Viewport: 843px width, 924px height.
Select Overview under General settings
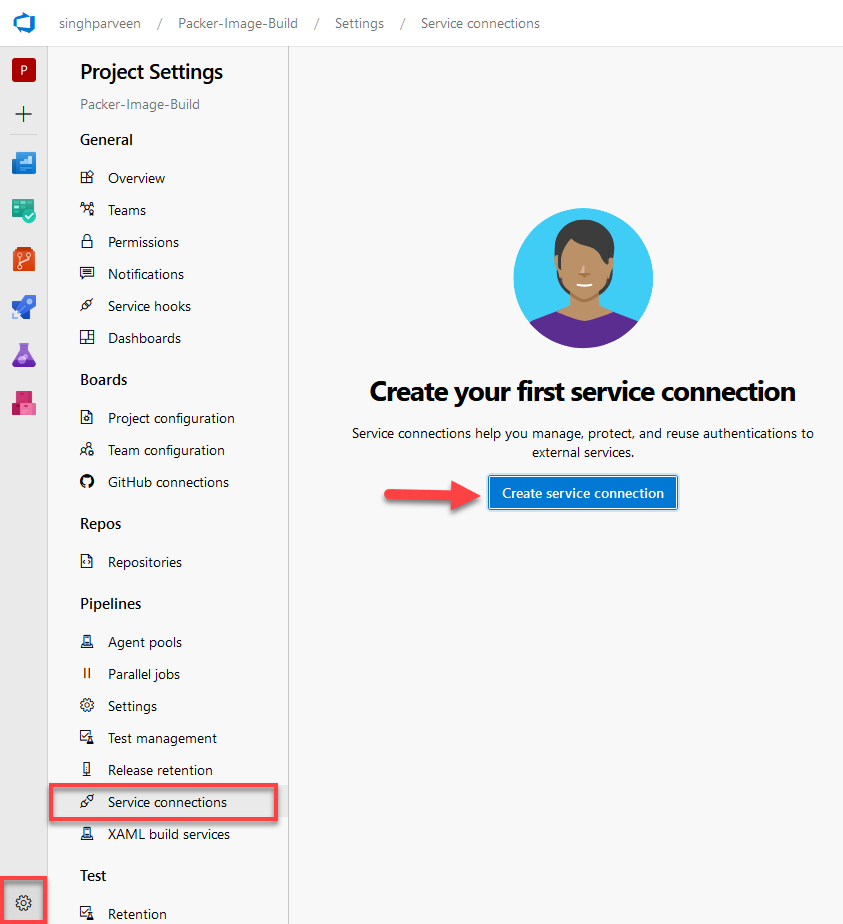pyautogui.click(x=134, y=177)
